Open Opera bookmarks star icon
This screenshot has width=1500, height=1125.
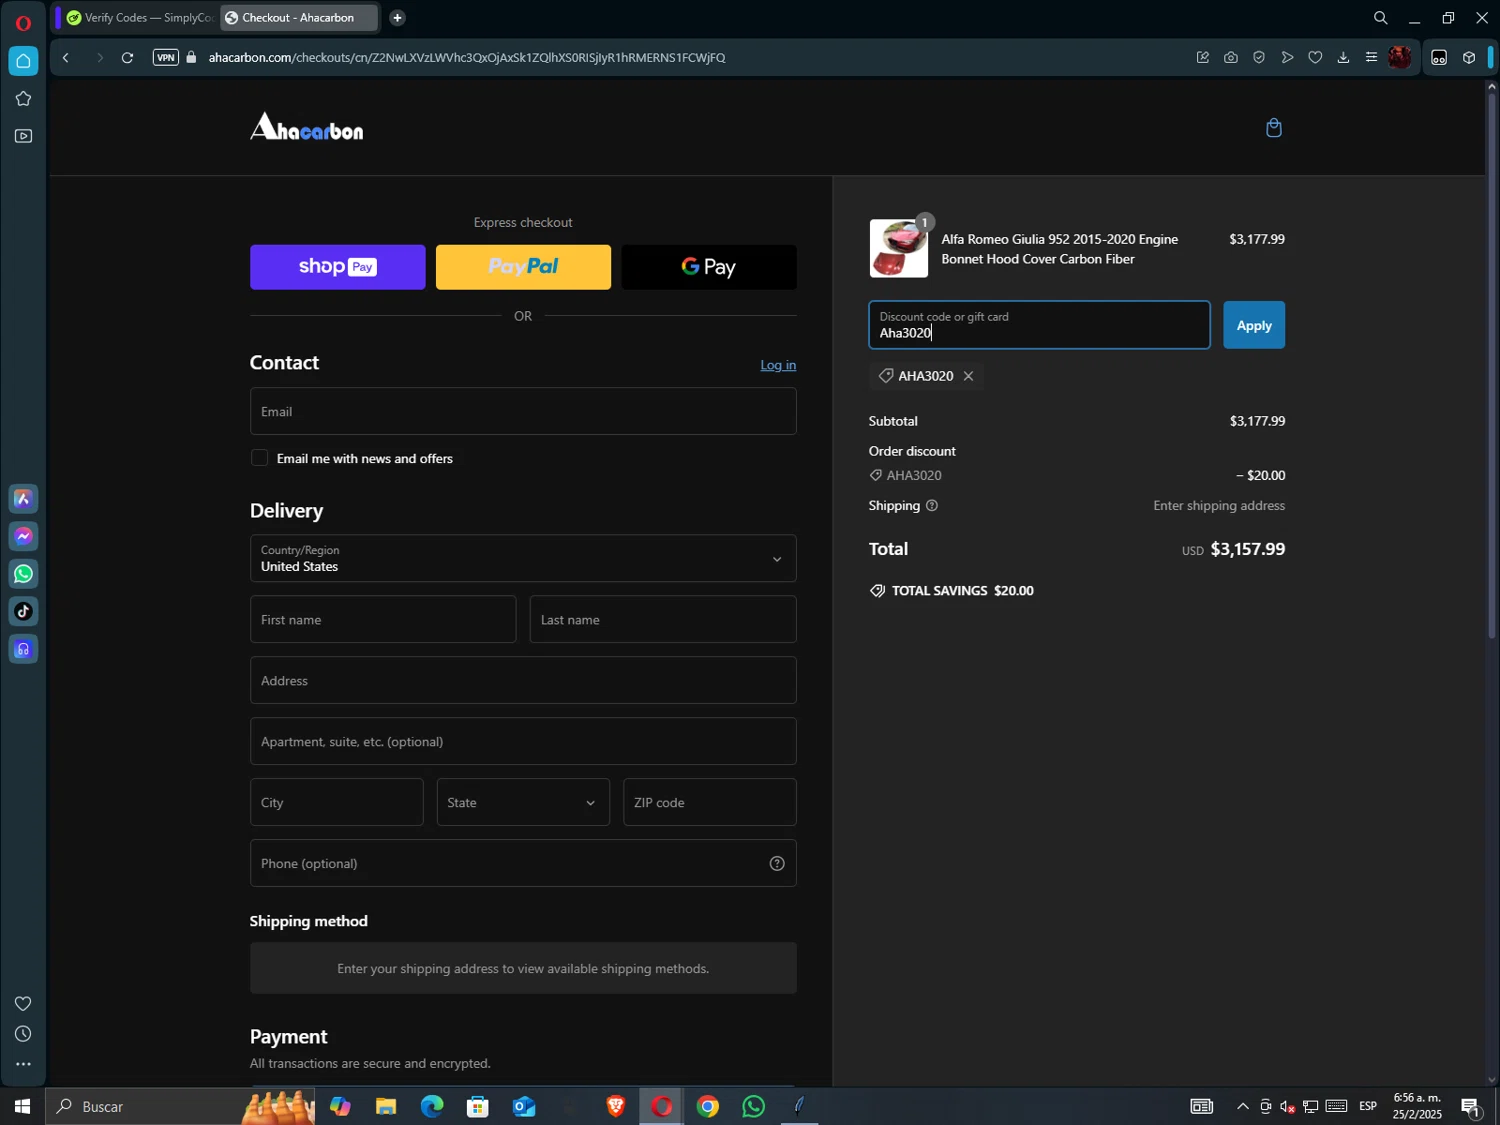(23, 99)
